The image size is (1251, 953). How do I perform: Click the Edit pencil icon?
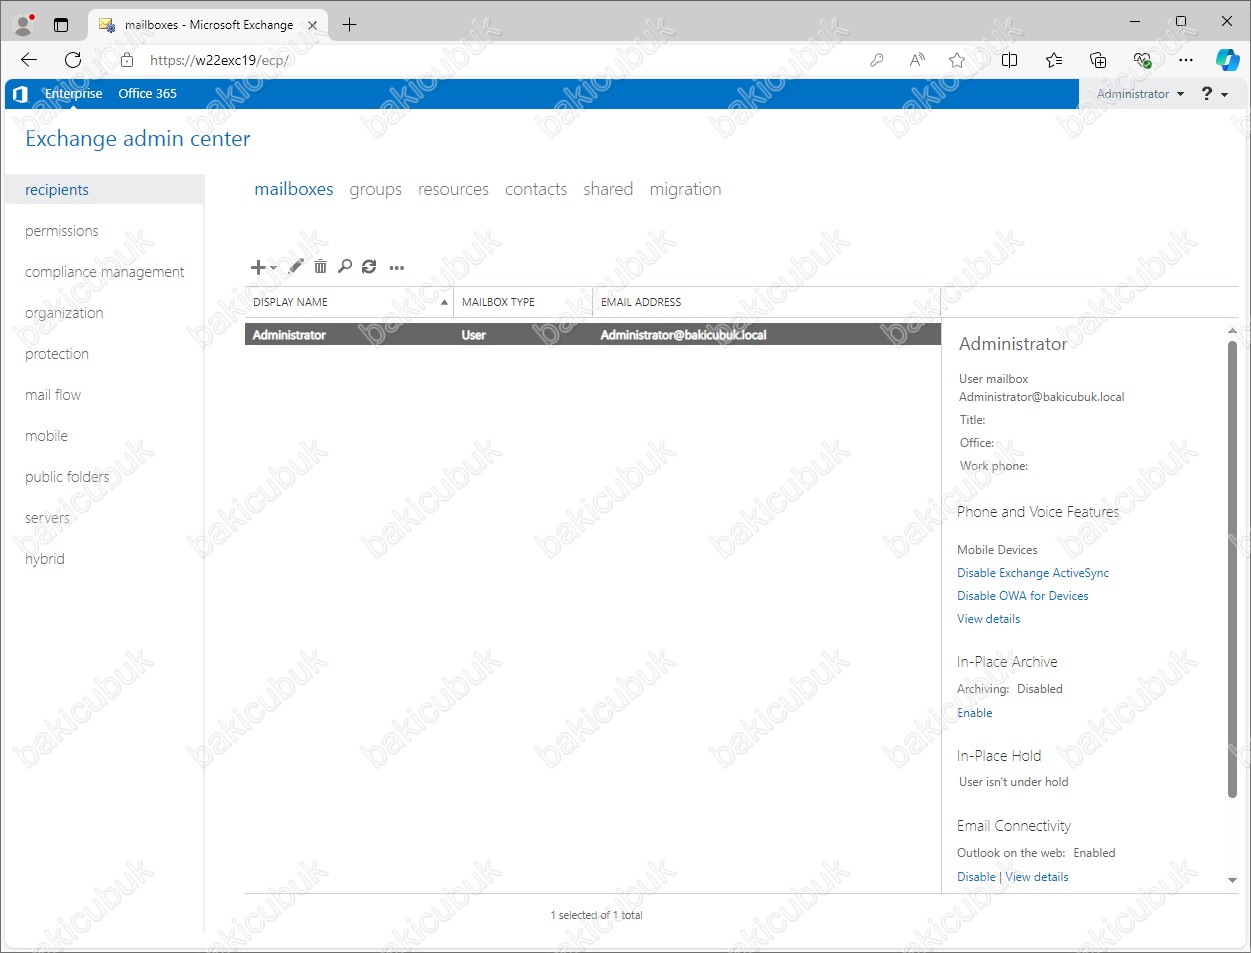pyautogui.click(x=295, y=267)
